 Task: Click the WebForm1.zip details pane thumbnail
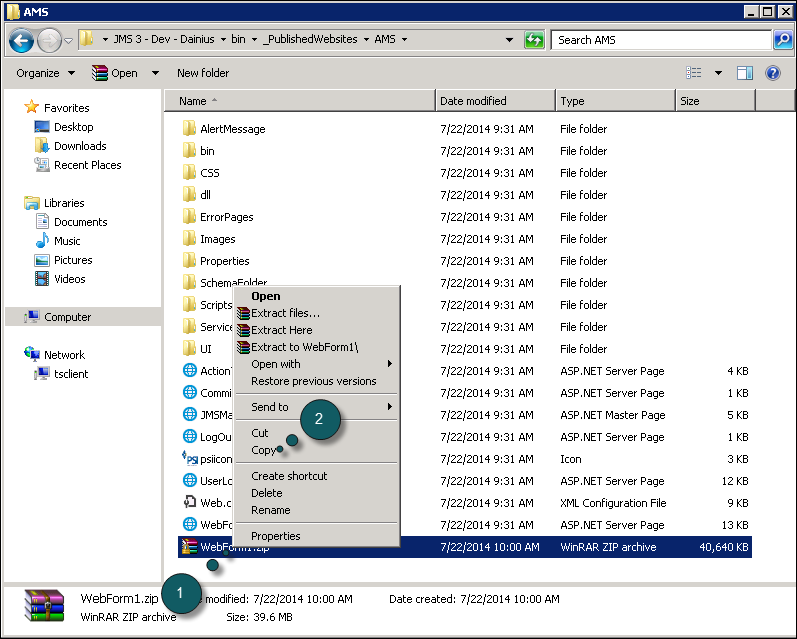point(45,605)
